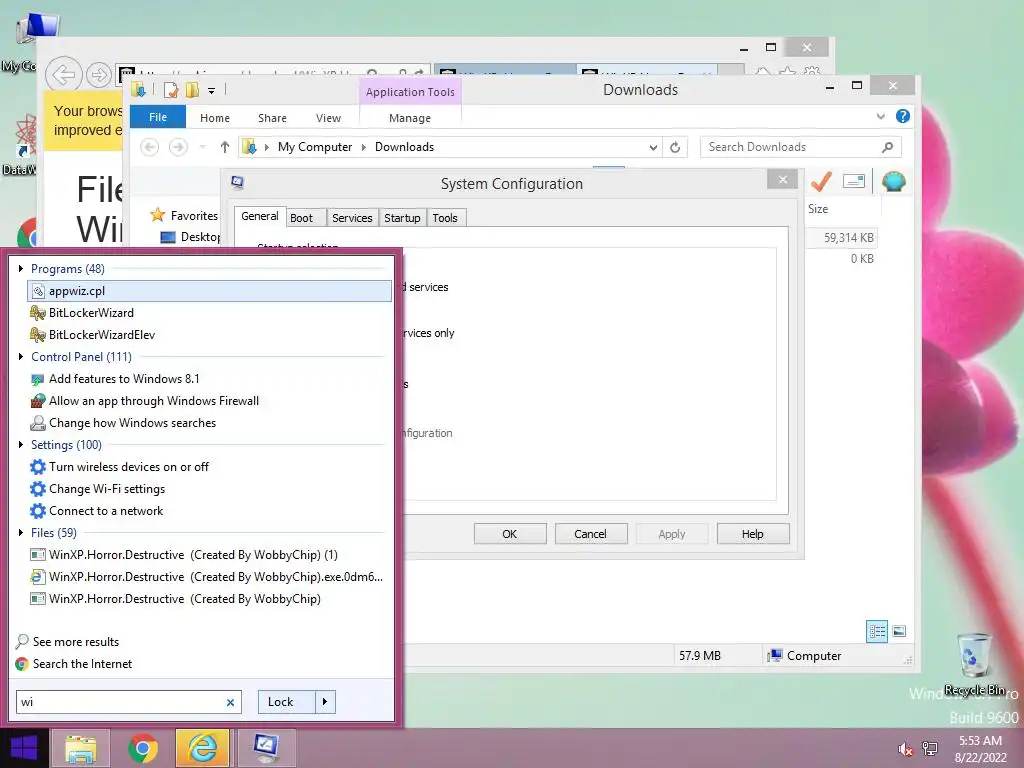Click OK in System Configuration
Screen dimensions: 1024x768
[510, 534]
